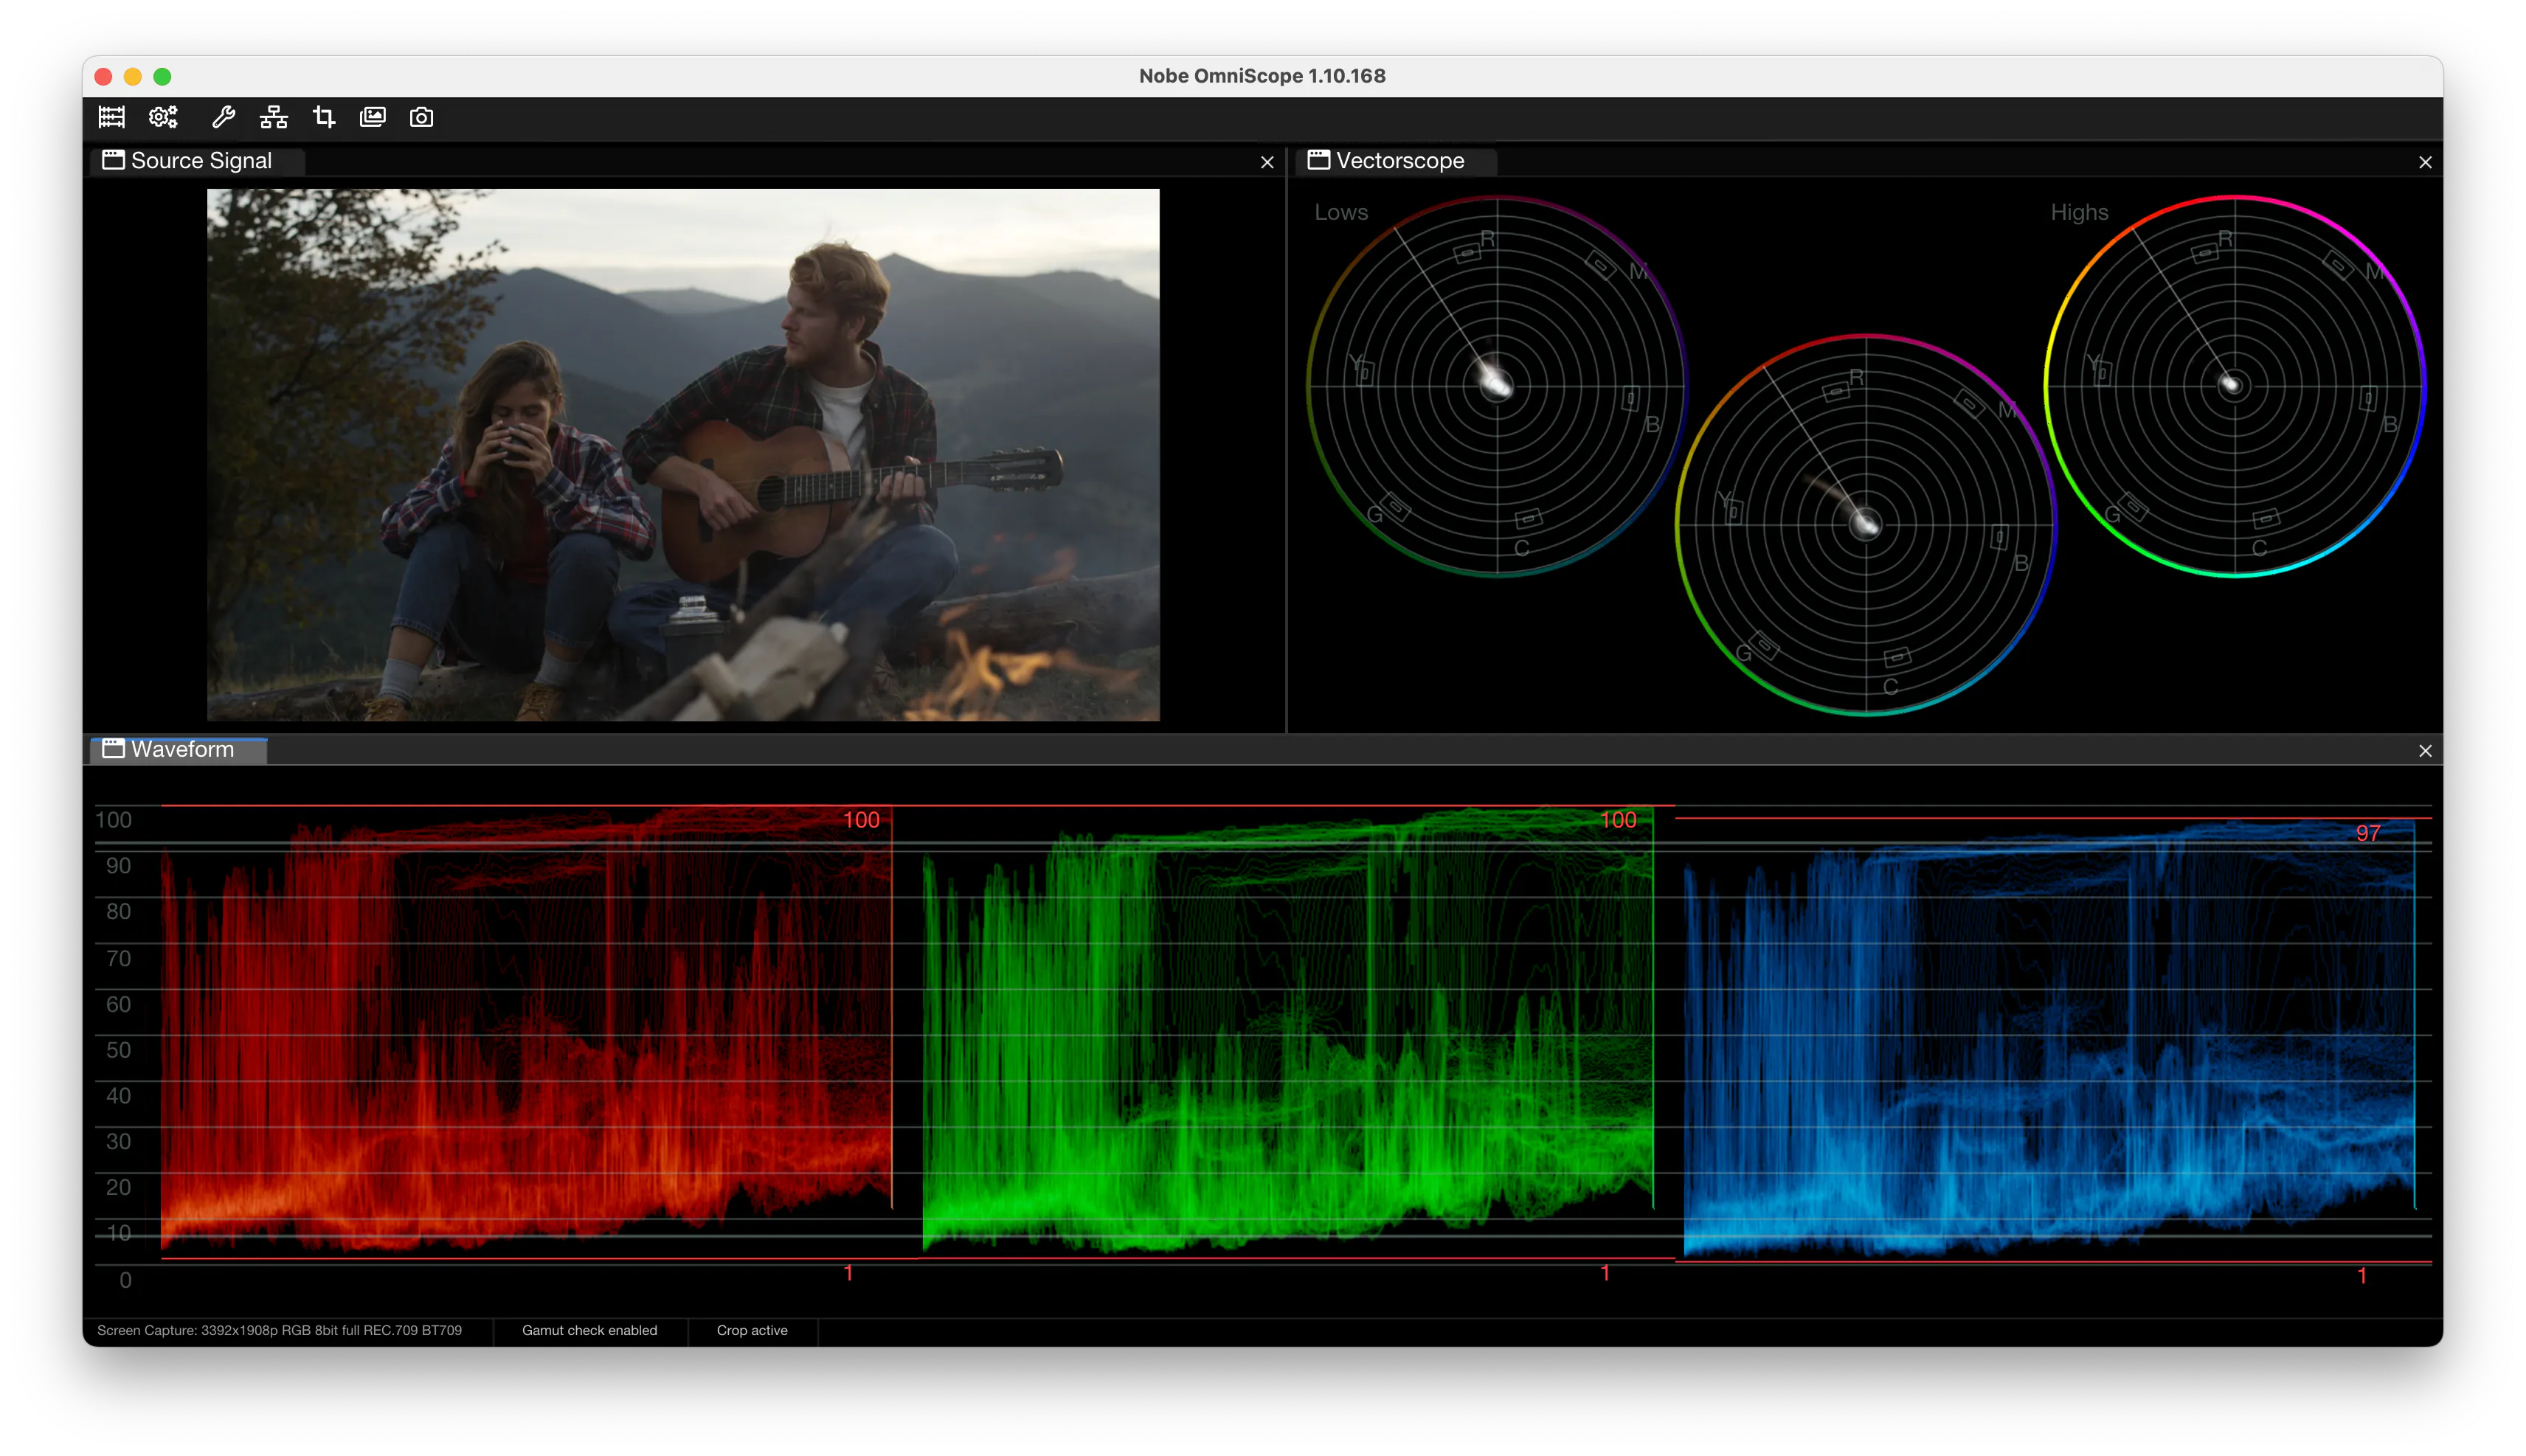Close the Source Signal panel
The width and height of the screenshot is (2526, 1456).
pos(1267,162)
